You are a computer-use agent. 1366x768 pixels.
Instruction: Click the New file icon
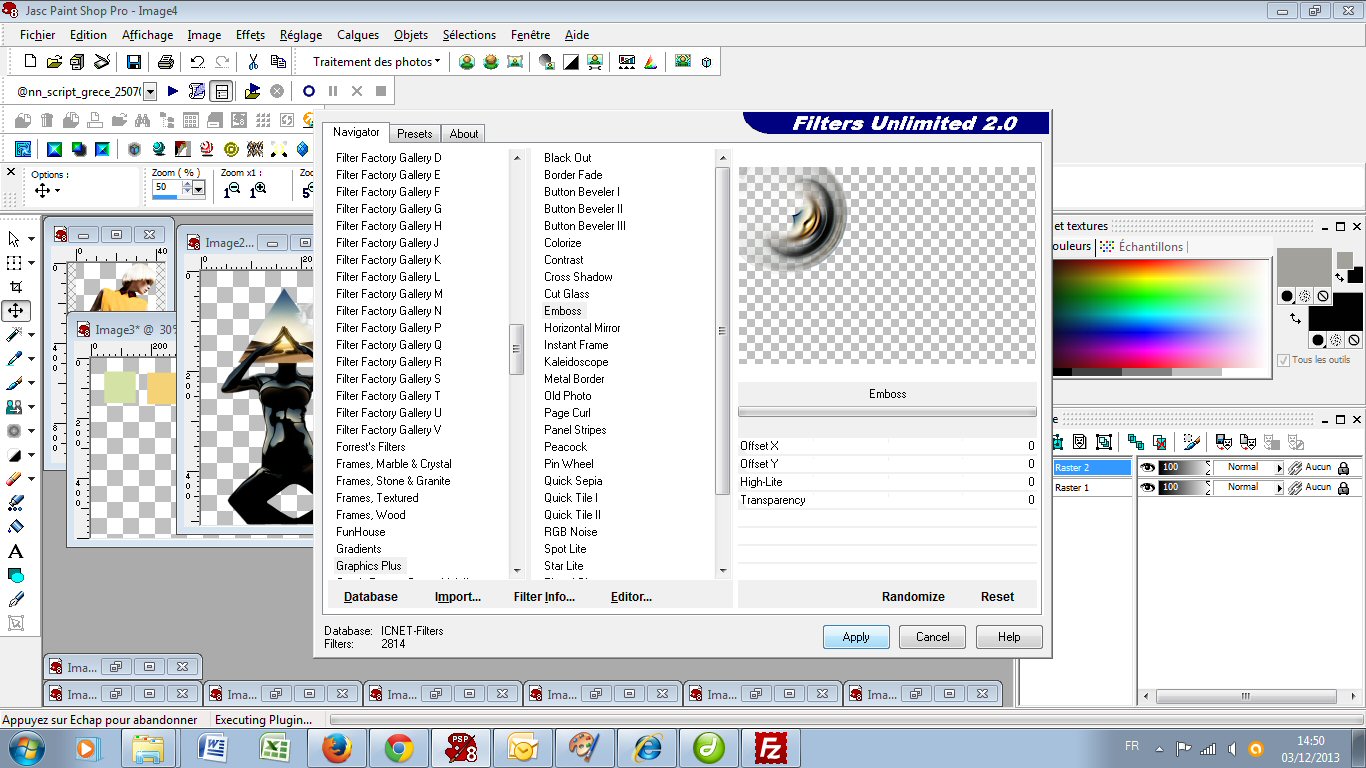coord(30,62)
